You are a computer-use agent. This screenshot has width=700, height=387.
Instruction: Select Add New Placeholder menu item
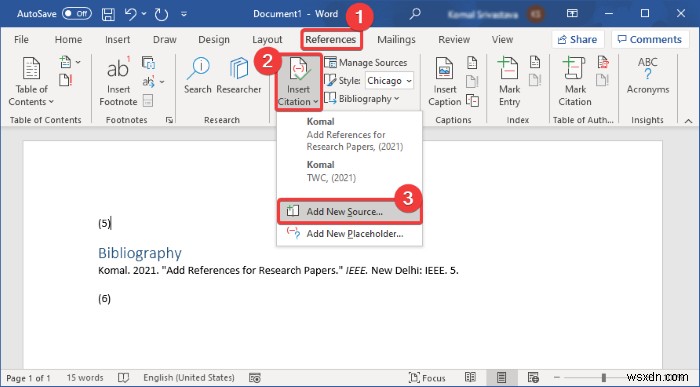click(x=349, y=233)
